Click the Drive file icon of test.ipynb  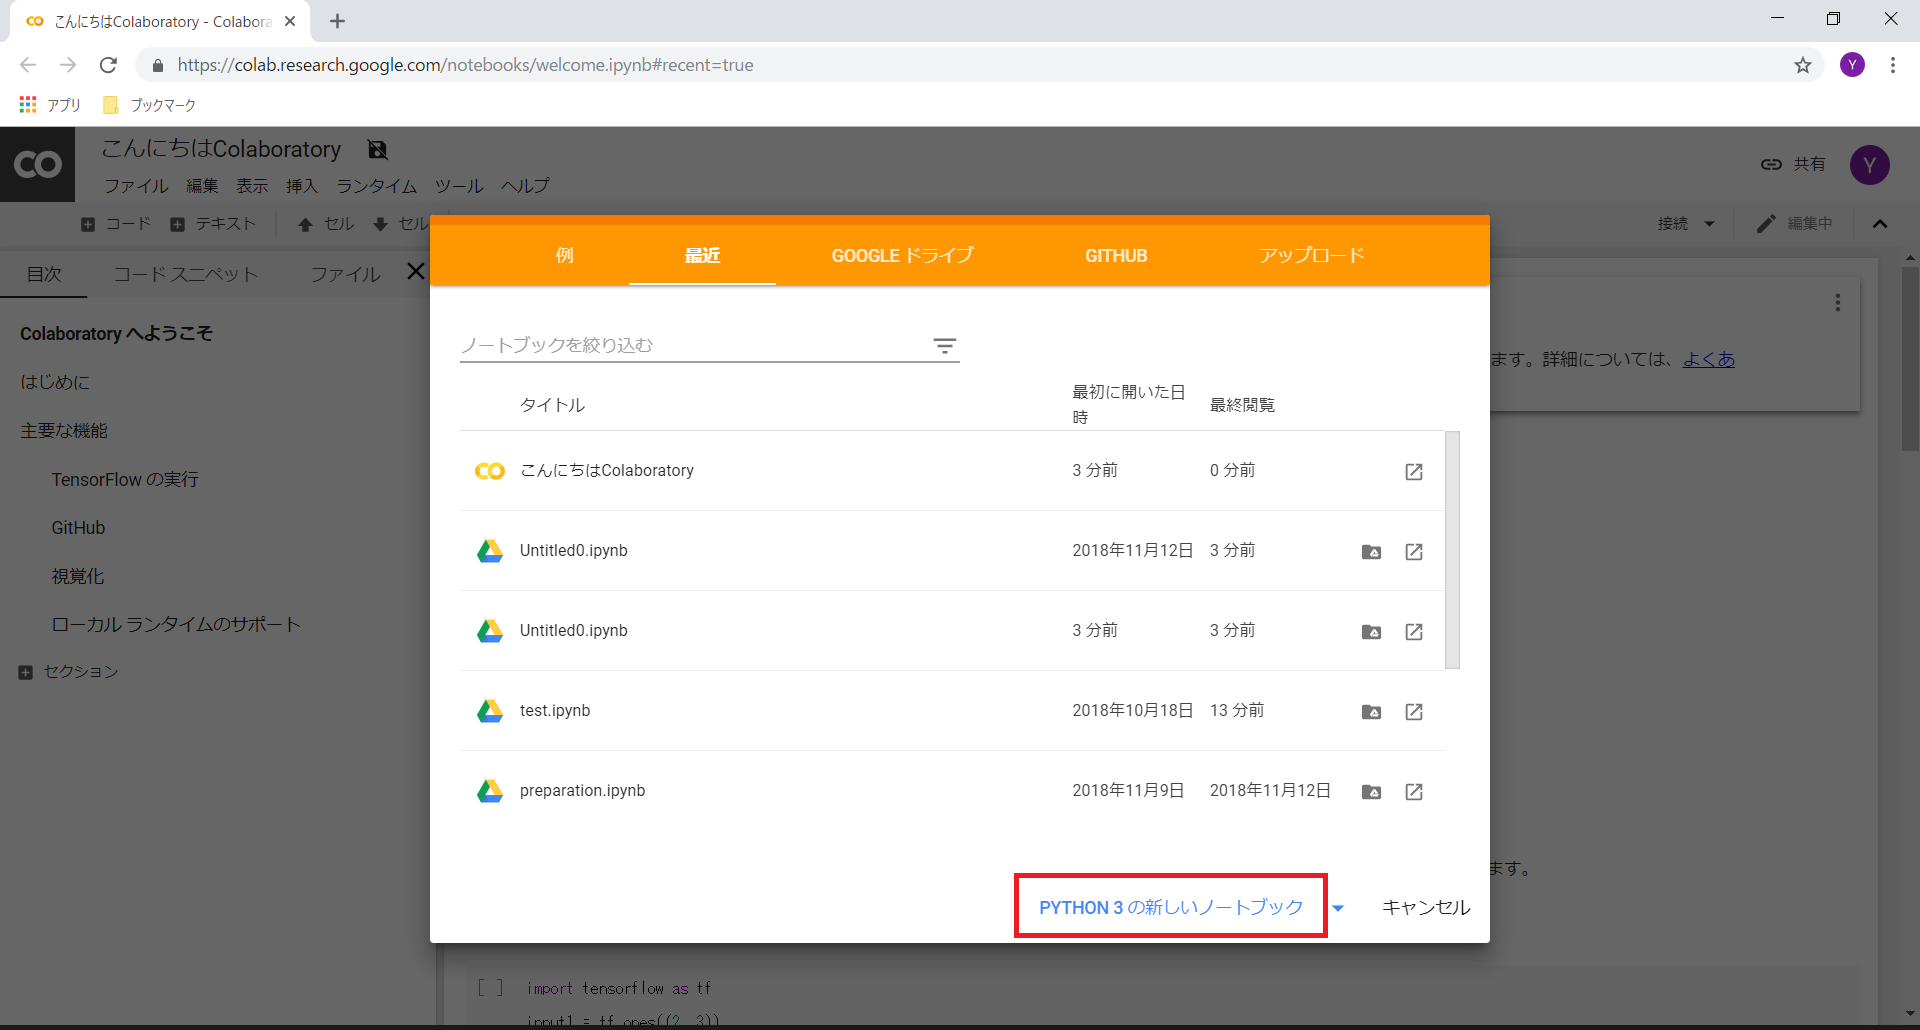tap(490, 711)
